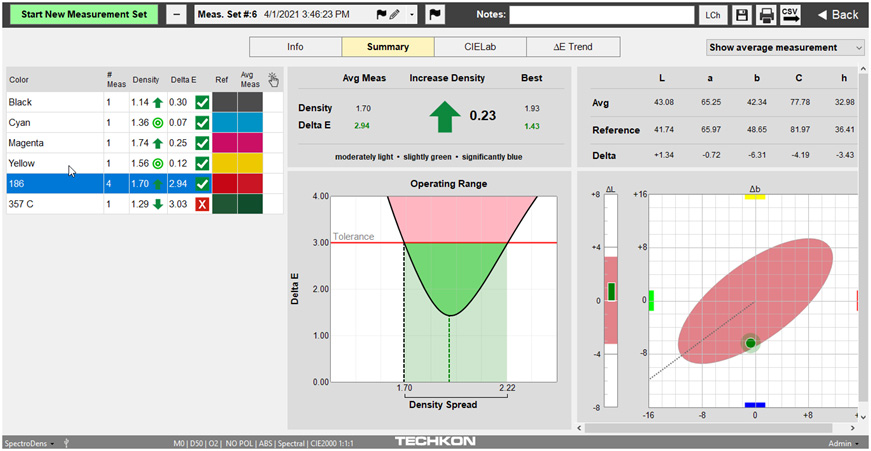
Task: Open the Admin menu in status bar
Action: click(841, 442)
